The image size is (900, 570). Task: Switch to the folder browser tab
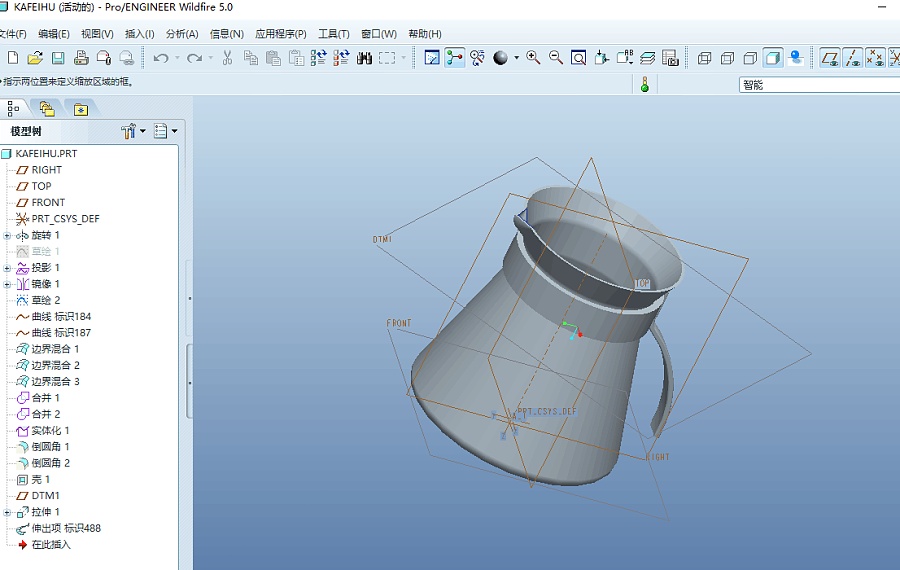pos(47,108)
